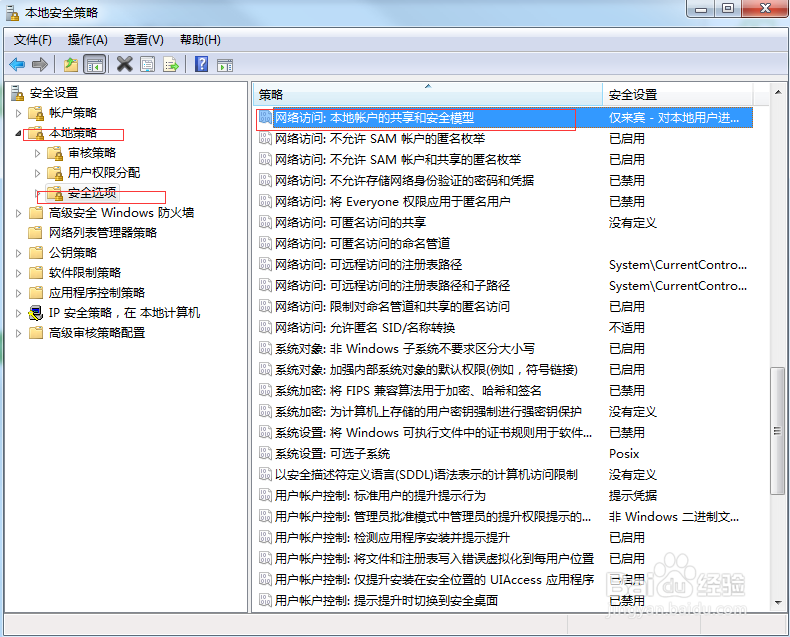The height and width of the screenshot is (637, 790).
Task: Open the 操作(A) menu
Action: click(88, 40)
